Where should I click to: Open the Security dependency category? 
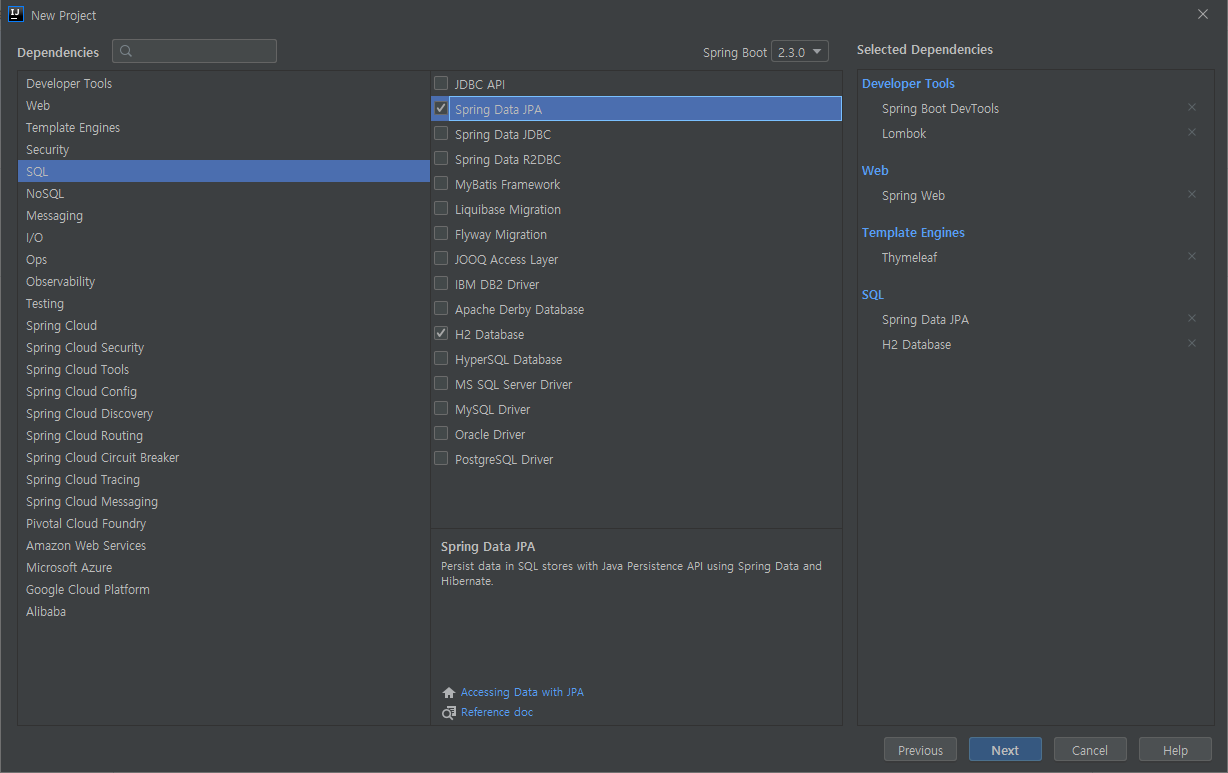[47, 149]
